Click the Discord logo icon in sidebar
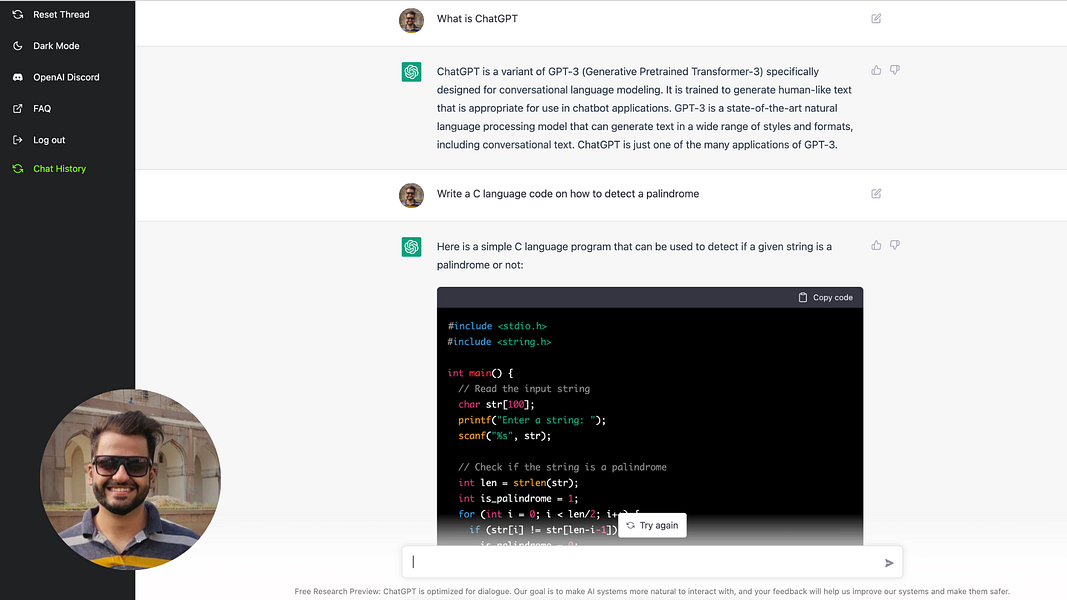Viewport: 1067px width, 600px height. pyautogui.click(x=18, y=77)
